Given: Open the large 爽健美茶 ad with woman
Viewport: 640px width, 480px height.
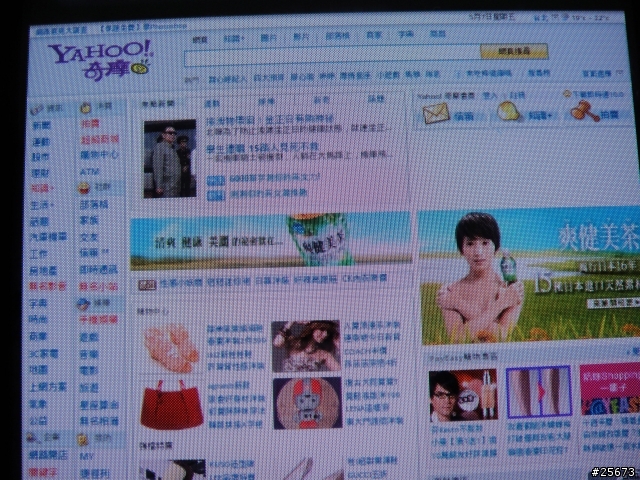Looking at the screenshot, I should coord(530,277).
